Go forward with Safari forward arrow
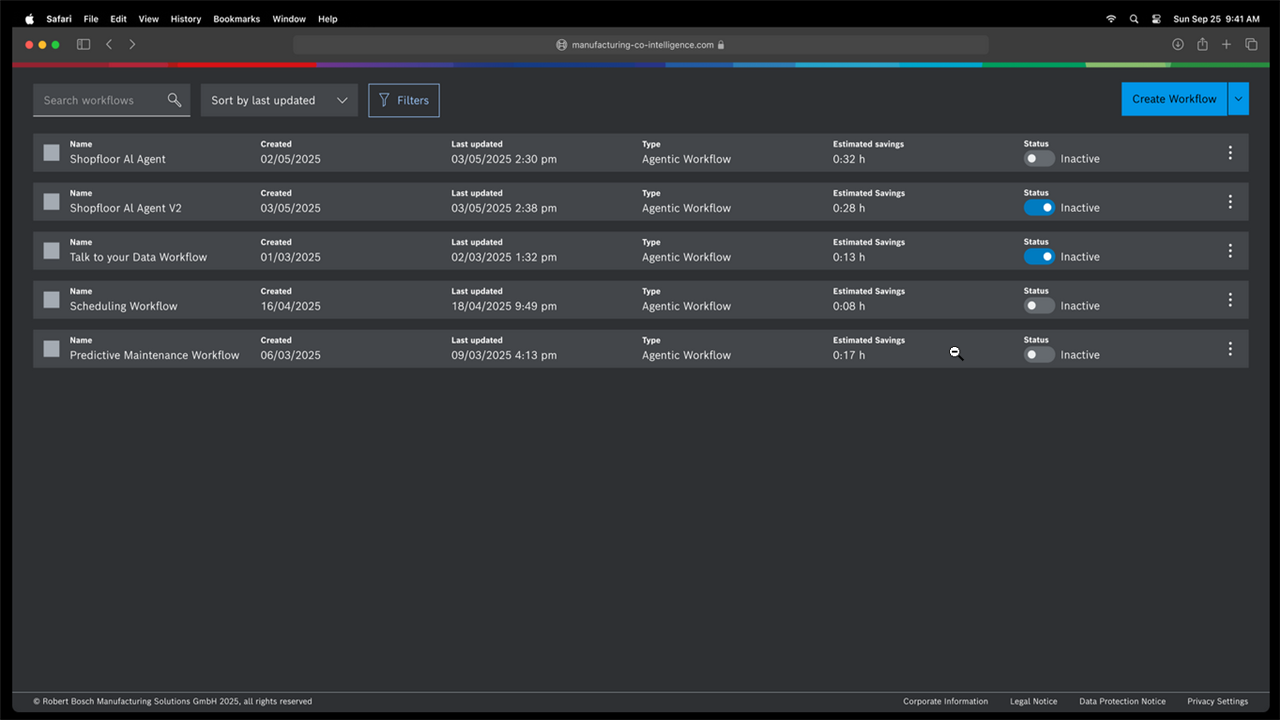This screenshot has height=720, width=1280. [132, 44]
